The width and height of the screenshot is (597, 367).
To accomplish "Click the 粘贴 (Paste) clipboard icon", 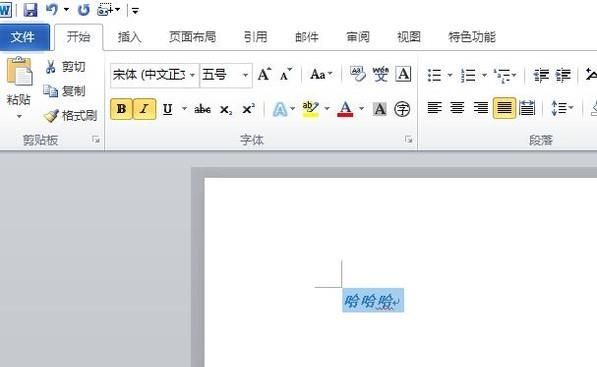I will [x=19, y=71].
